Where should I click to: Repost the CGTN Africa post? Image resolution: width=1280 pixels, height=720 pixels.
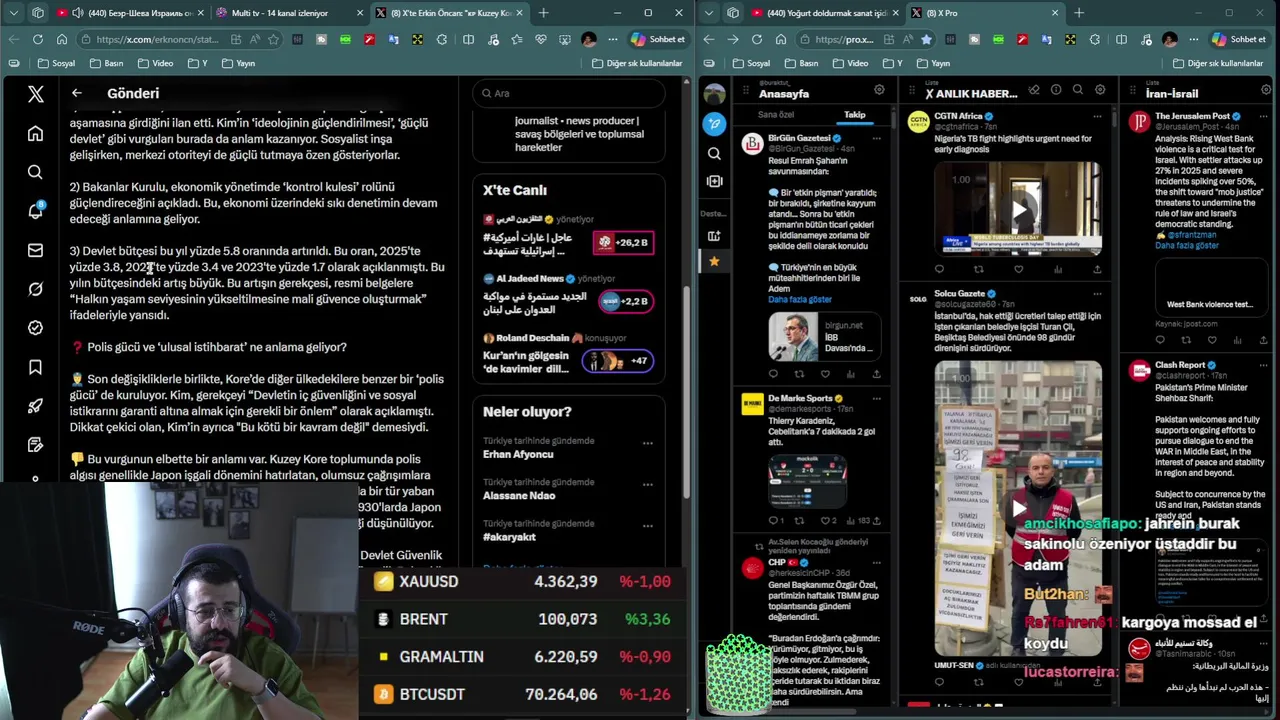coord(978,269)
